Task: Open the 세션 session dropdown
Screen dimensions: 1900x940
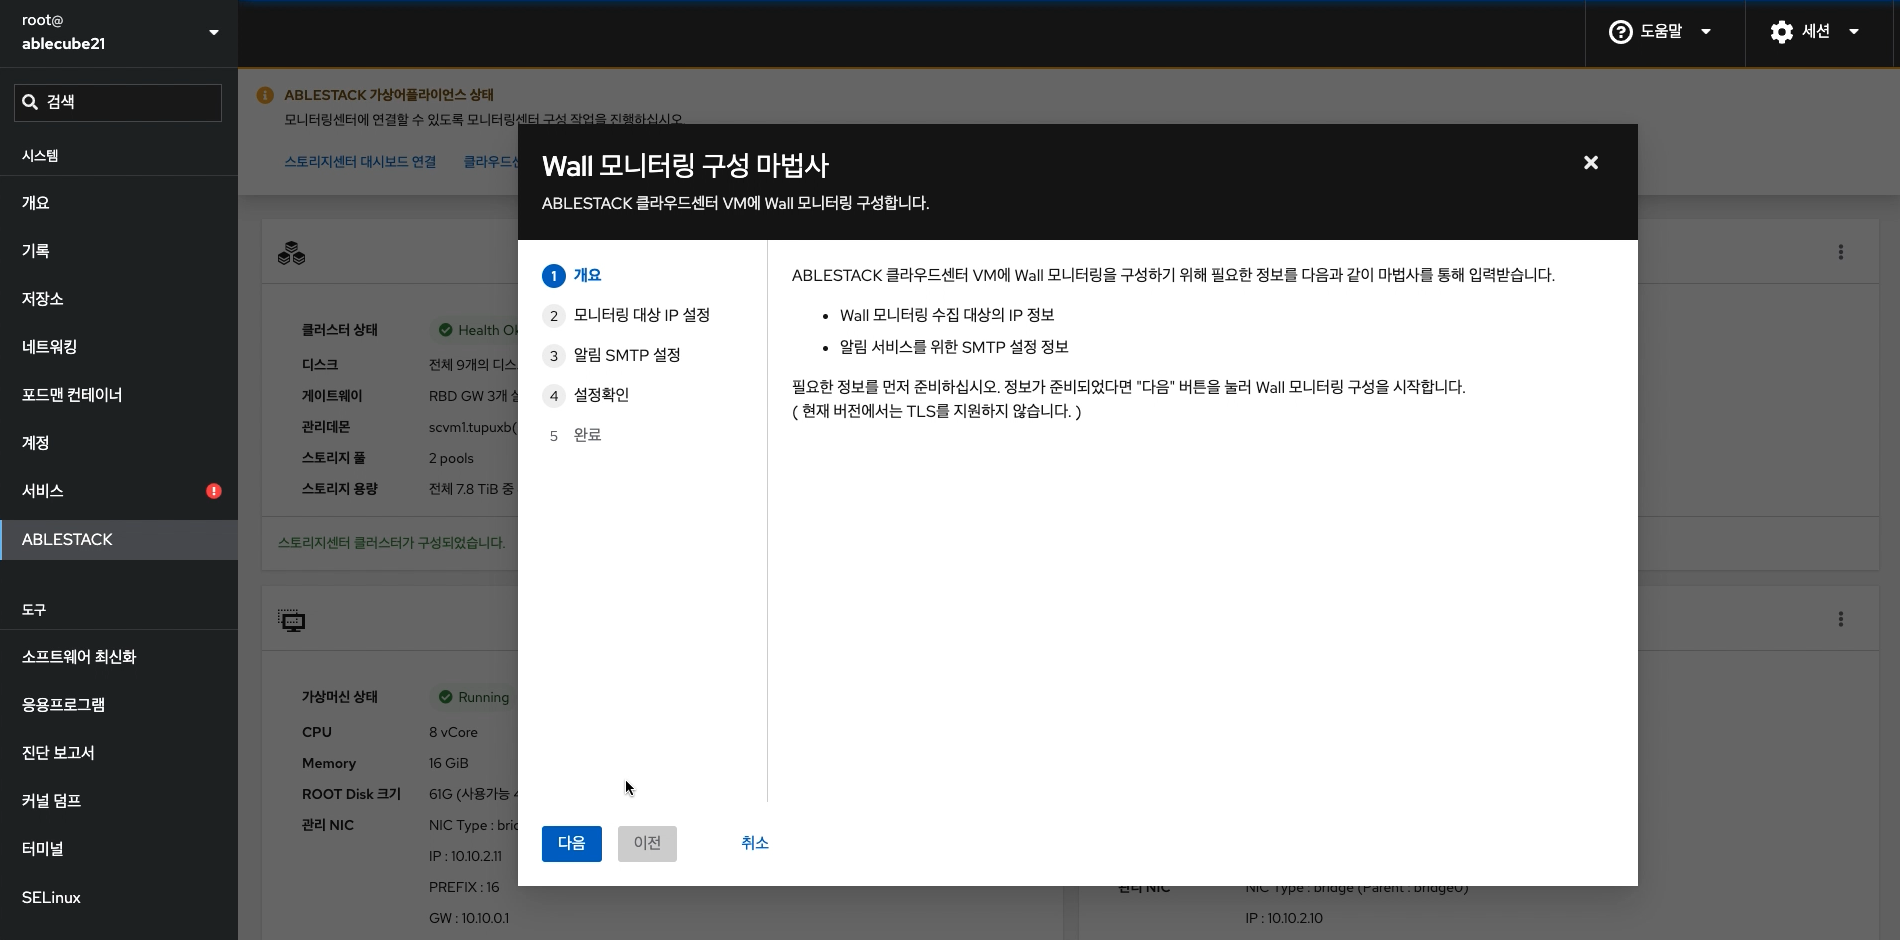Action: [1816, 32]
